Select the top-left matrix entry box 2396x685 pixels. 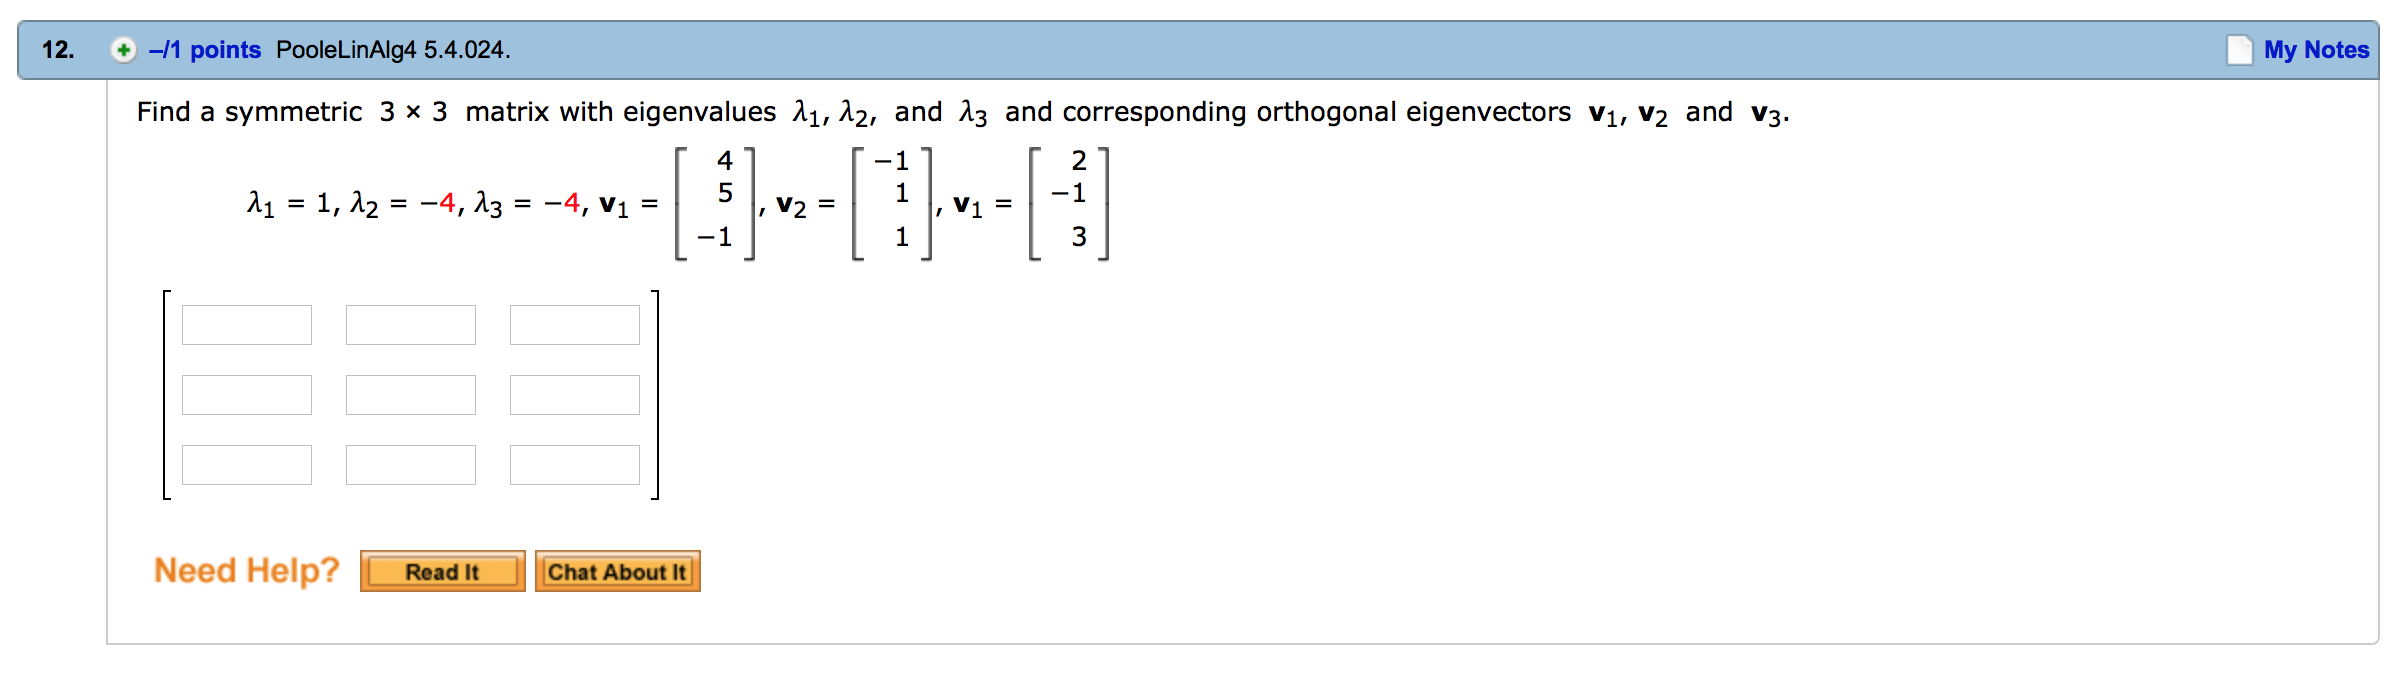(x=247, y=323)
